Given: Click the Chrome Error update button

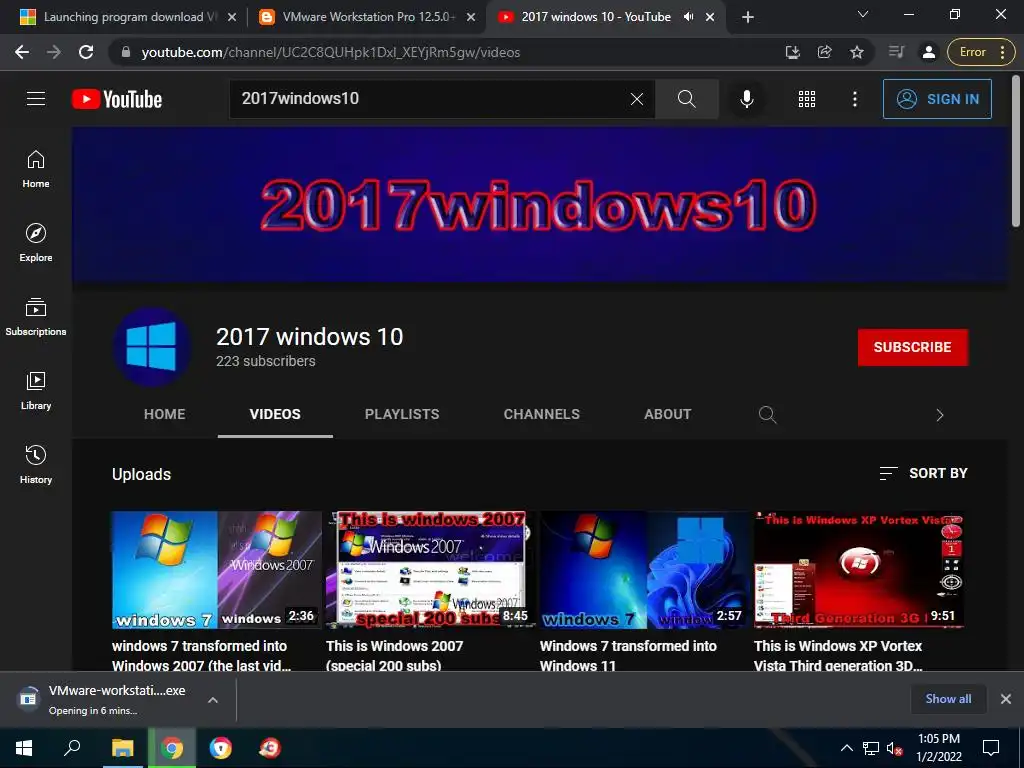Looking at the screenshot, I should coord(980,52).
